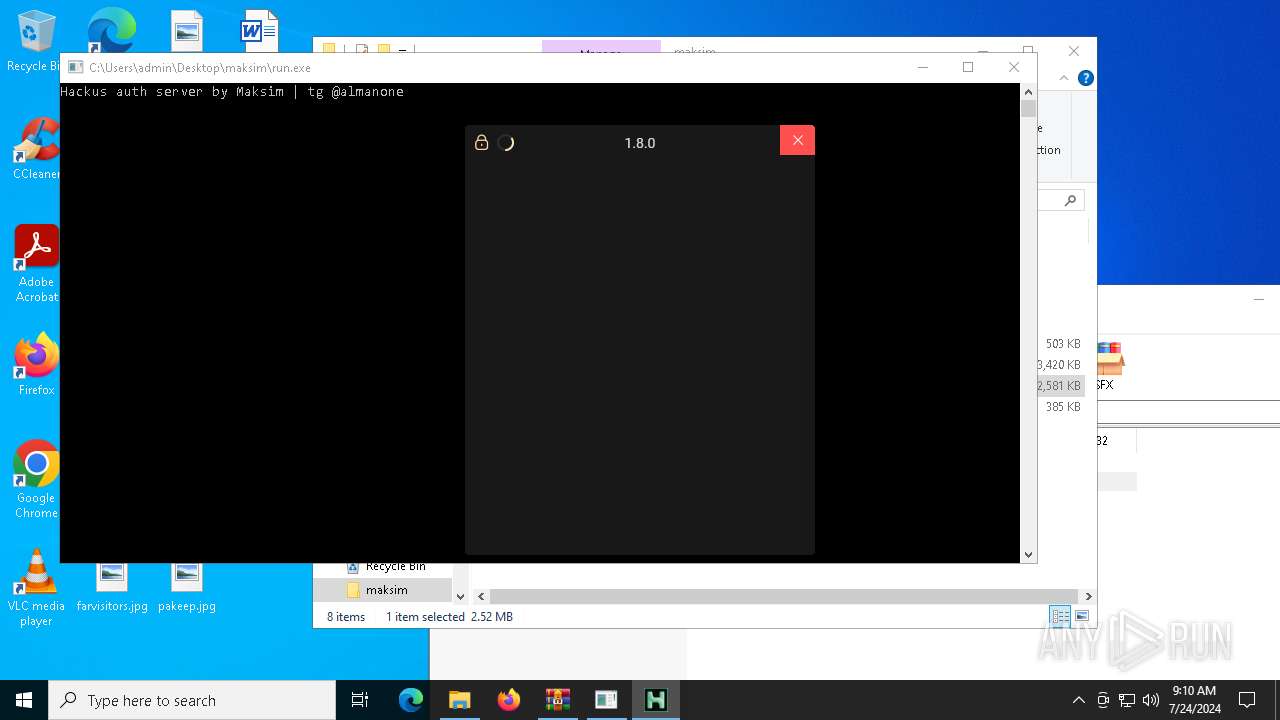1280x720 pixels.
Task: Click the 2,581 KB file size cell
Action: (x=1059, y=385)
